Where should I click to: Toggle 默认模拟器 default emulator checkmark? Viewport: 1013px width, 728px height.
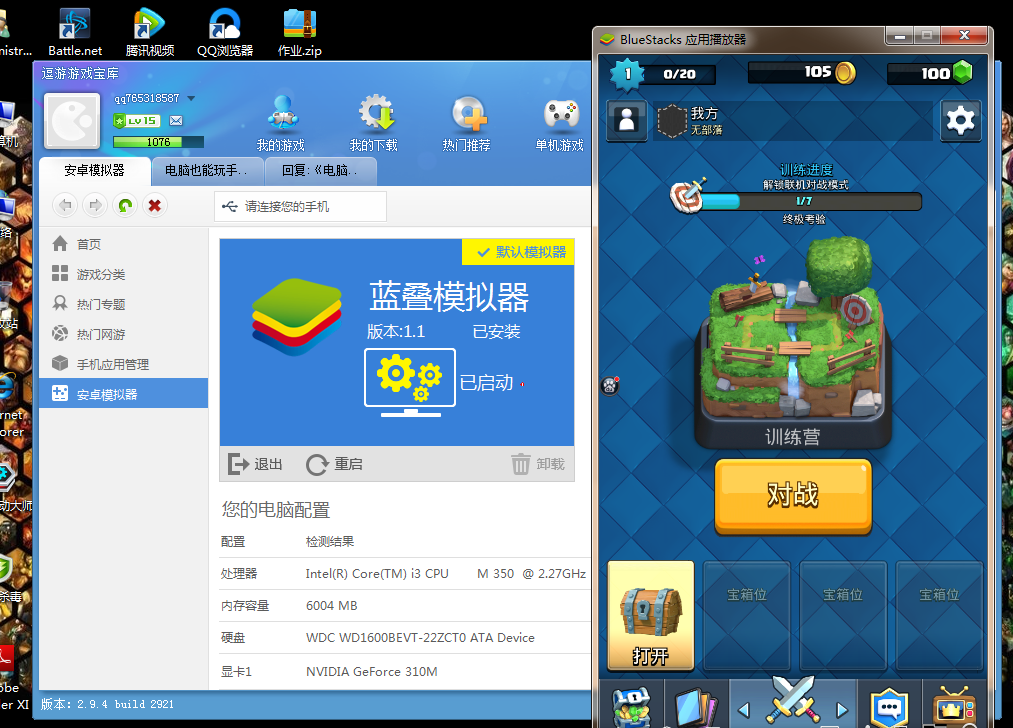tap(519, 252)
